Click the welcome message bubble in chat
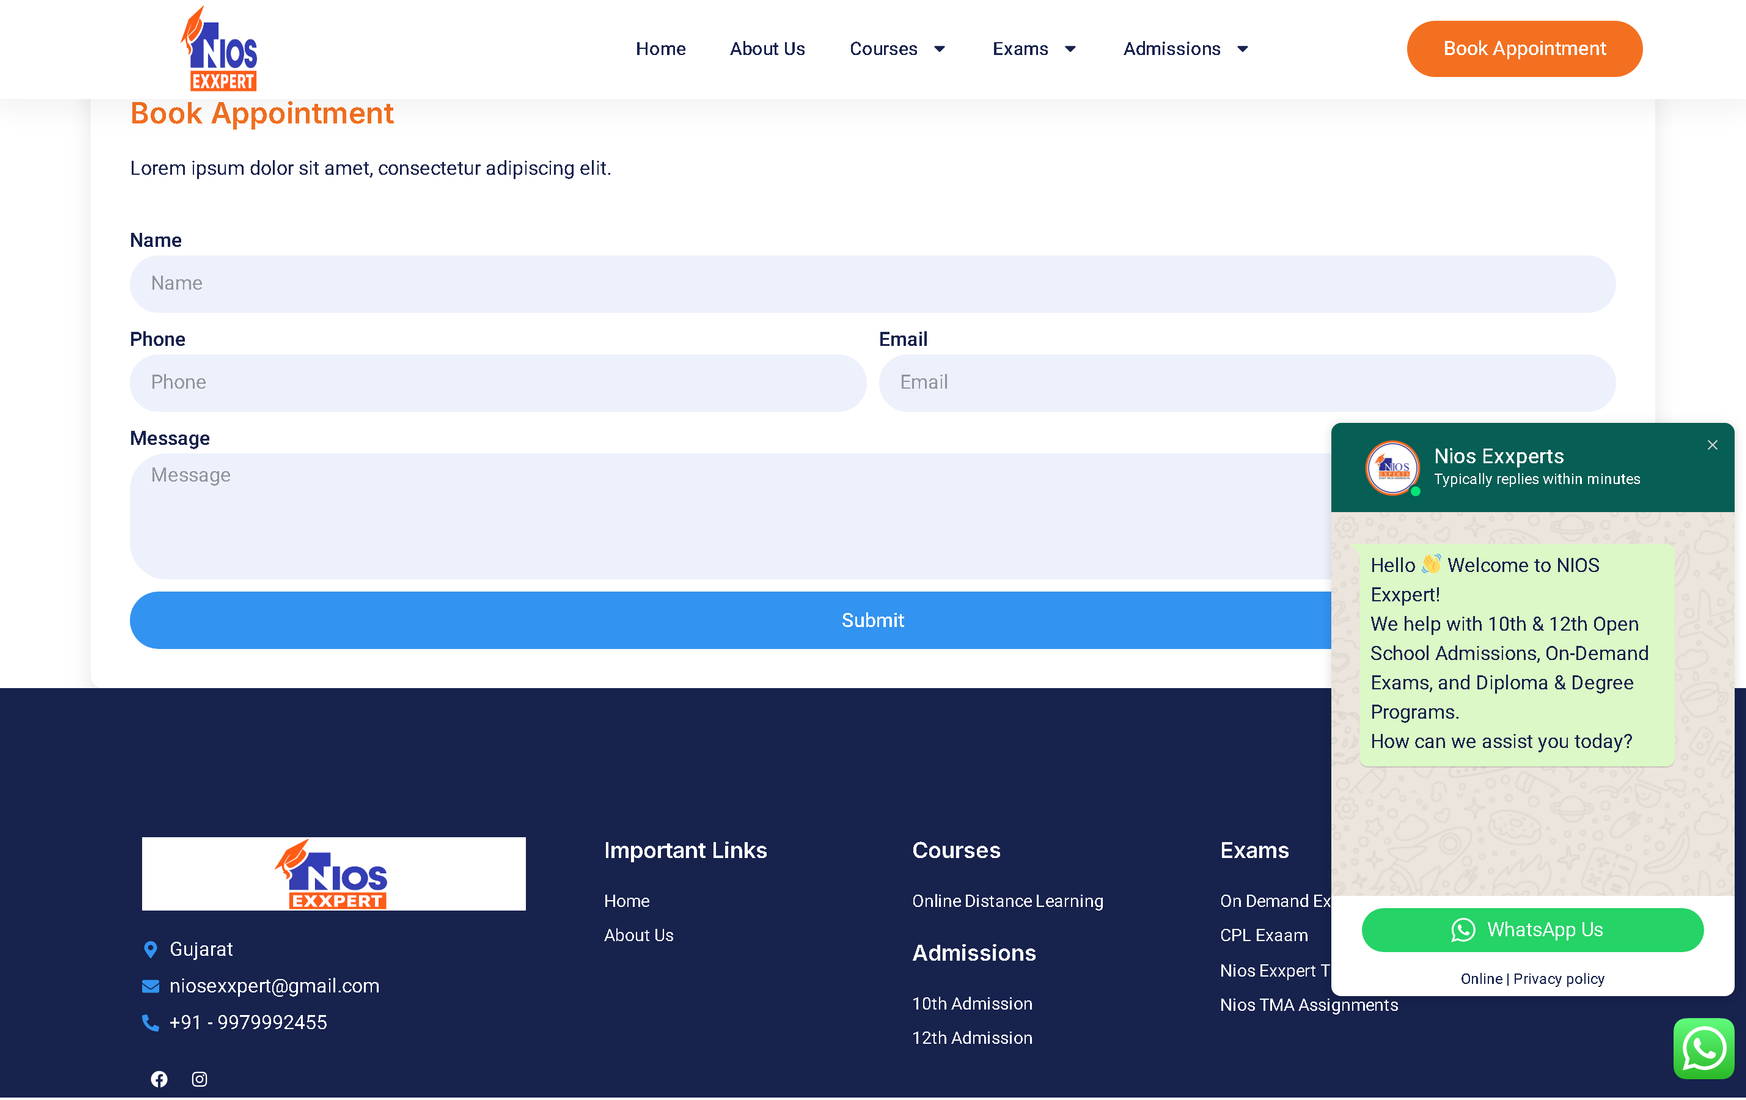 point(1516,655)
